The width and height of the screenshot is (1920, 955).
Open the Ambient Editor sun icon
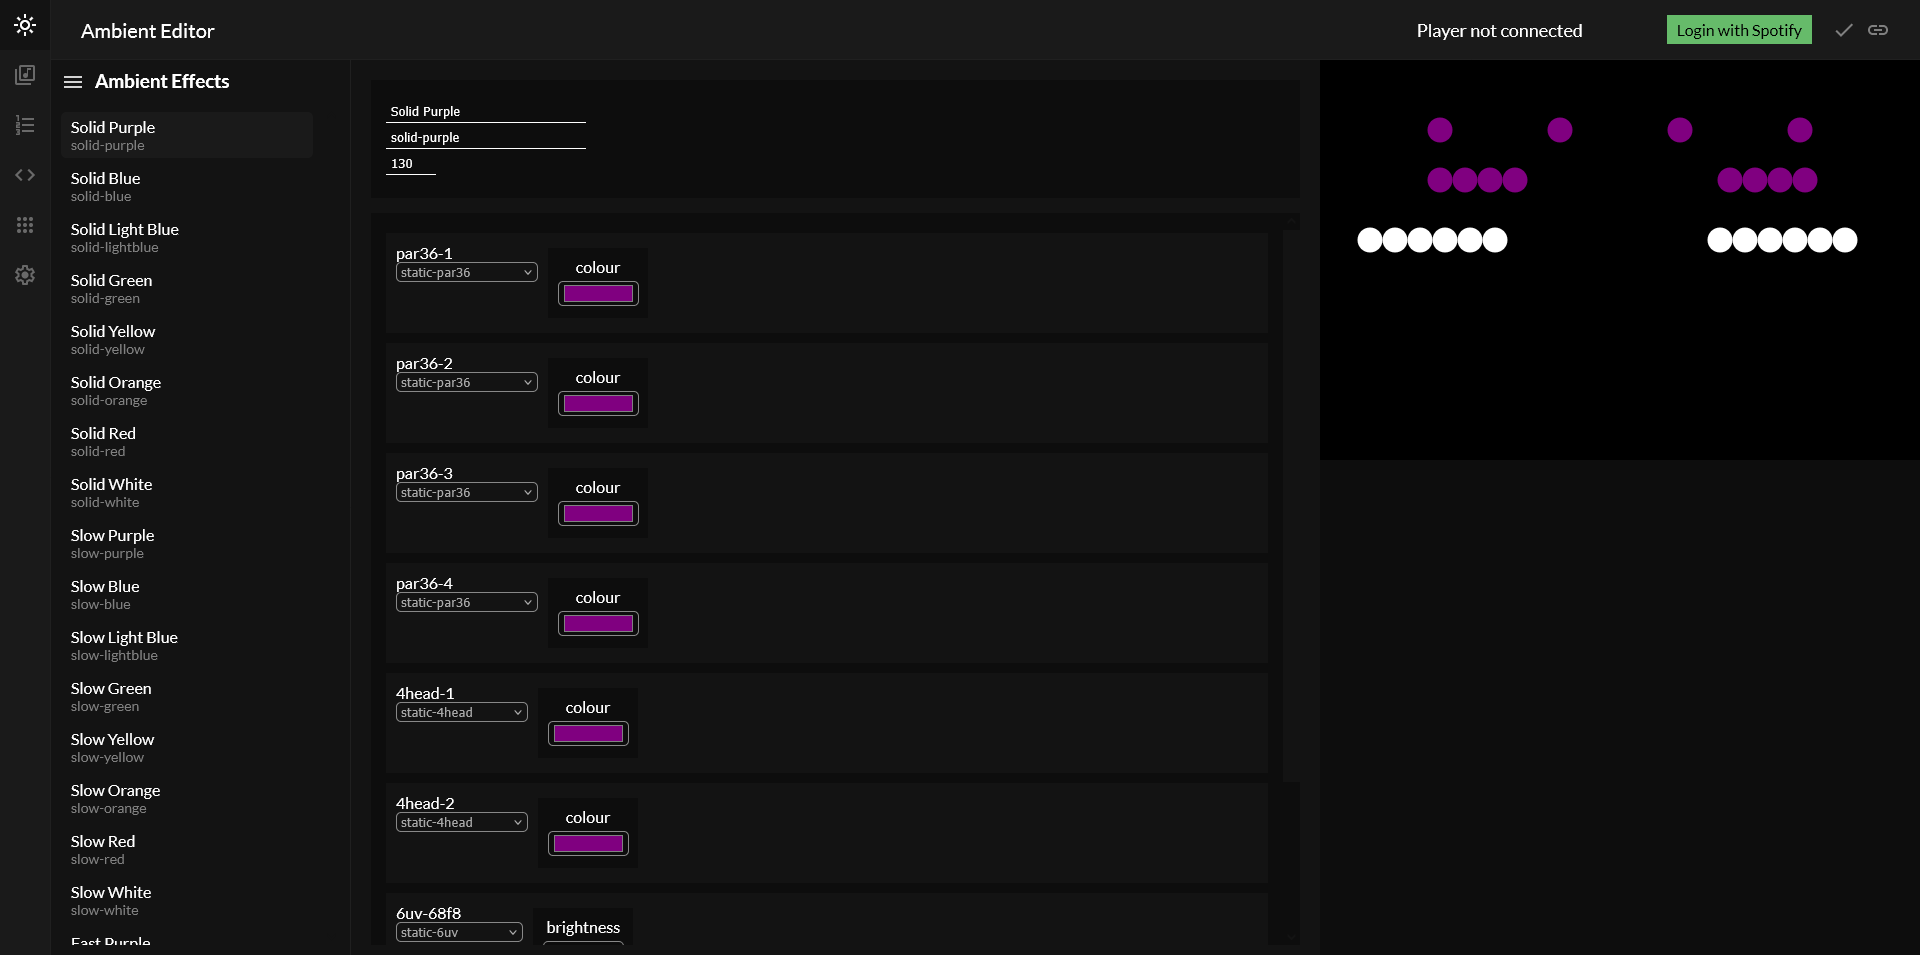click(25, 25)
